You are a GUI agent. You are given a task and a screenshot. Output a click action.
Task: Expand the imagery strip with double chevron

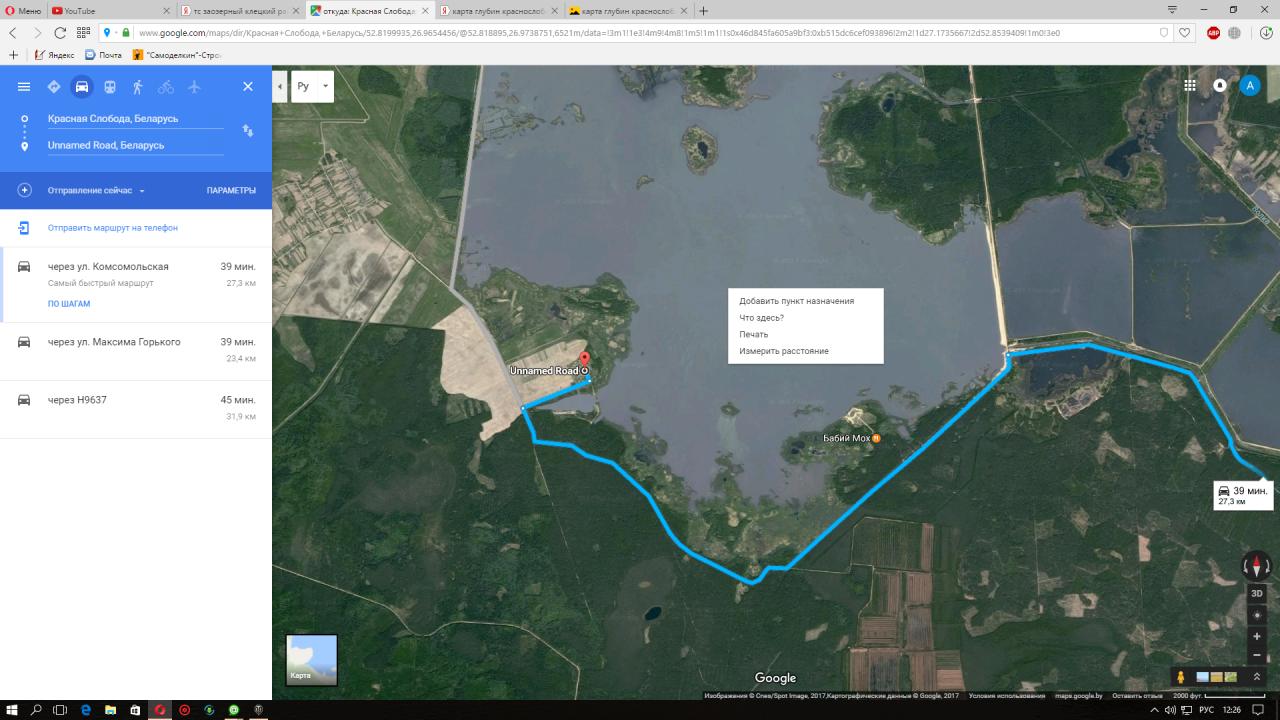click(x=1257, y=677)
